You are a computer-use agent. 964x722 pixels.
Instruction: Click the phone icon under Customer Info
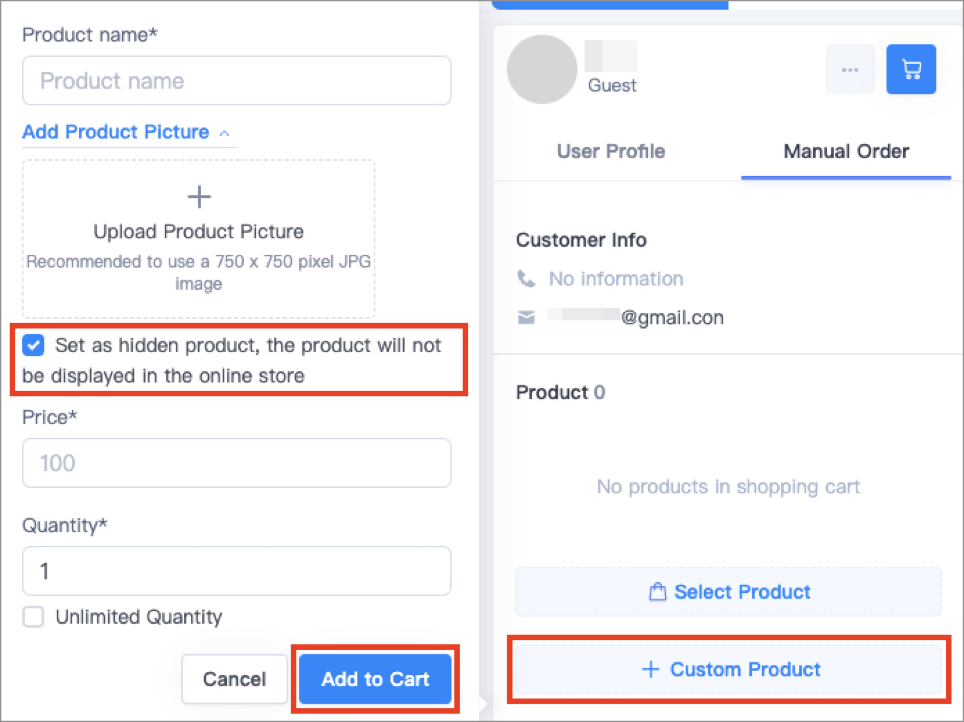click(526, 279)
